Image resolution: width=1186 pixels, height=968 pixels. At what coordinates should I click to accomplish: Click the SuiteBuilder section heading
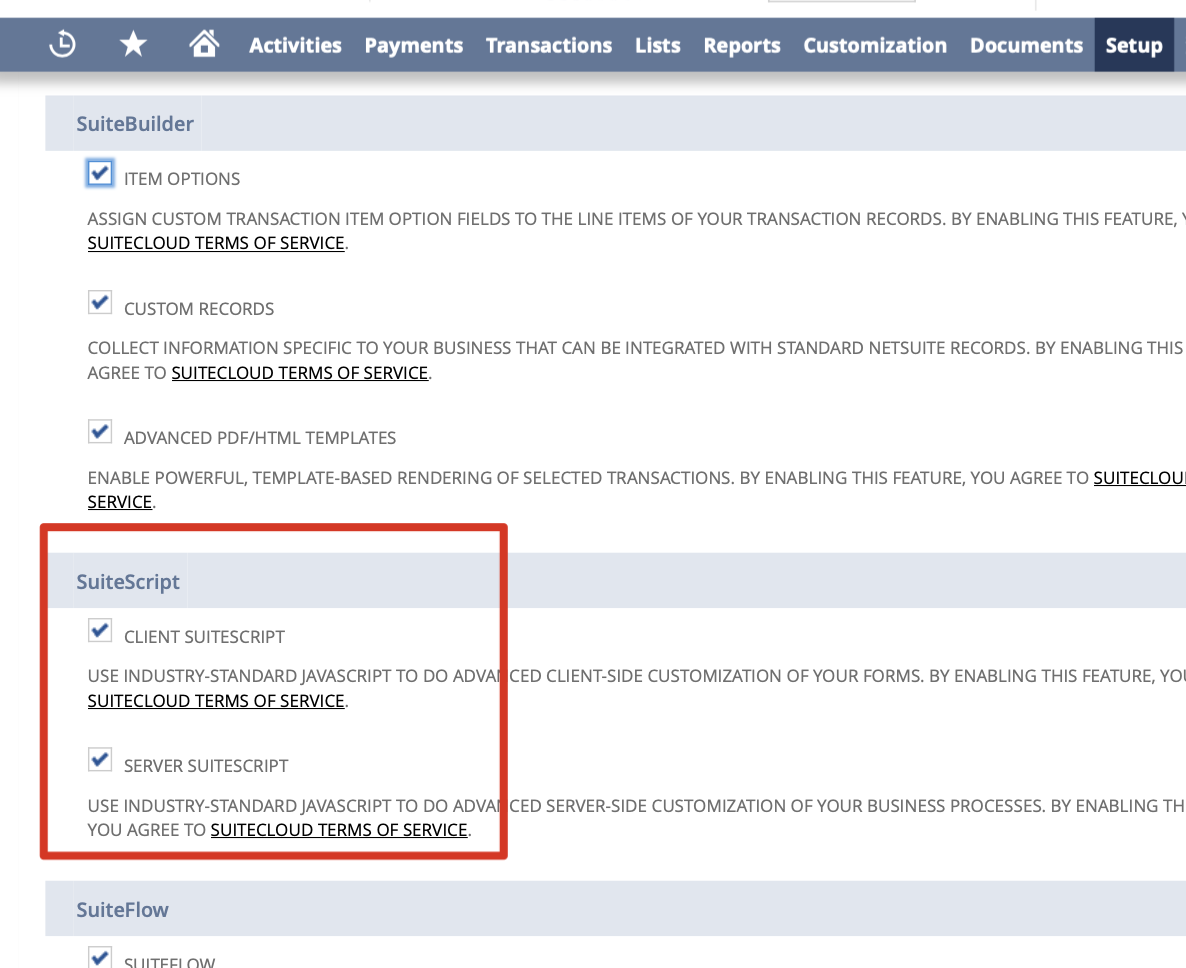[135, 124]
